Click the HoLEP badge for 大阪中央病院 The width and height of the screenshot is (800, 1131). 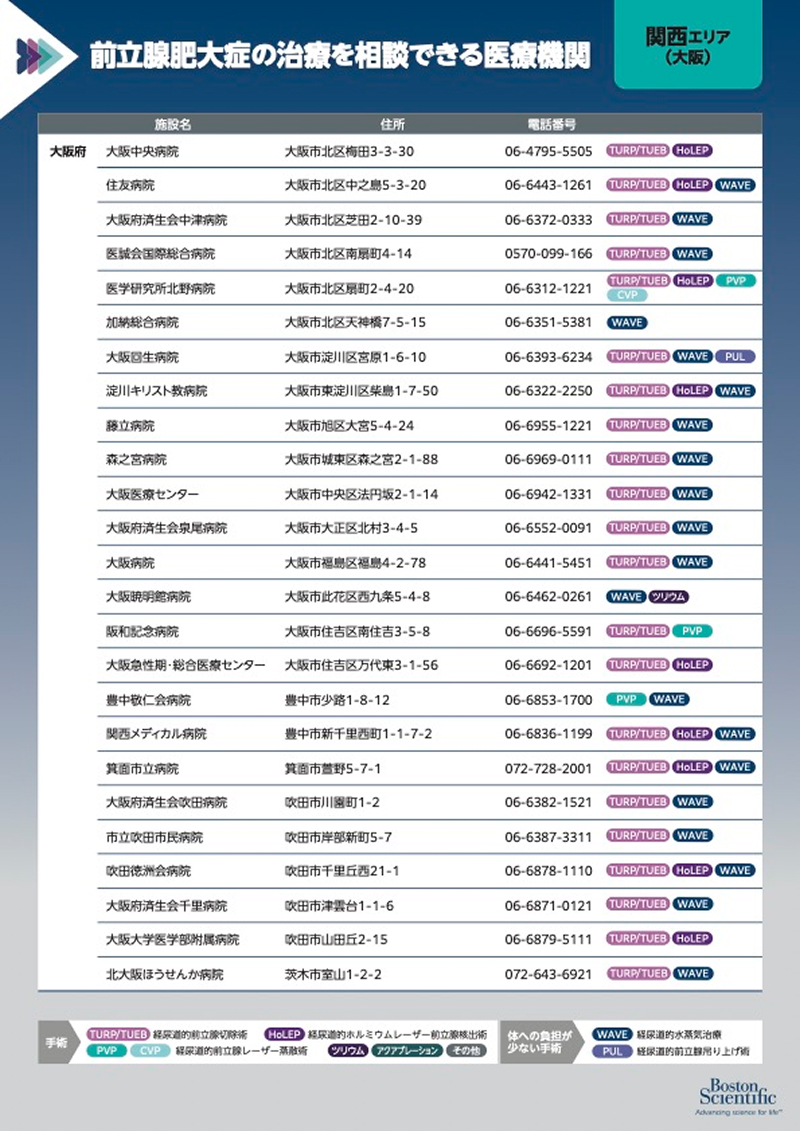pos(692,151)
